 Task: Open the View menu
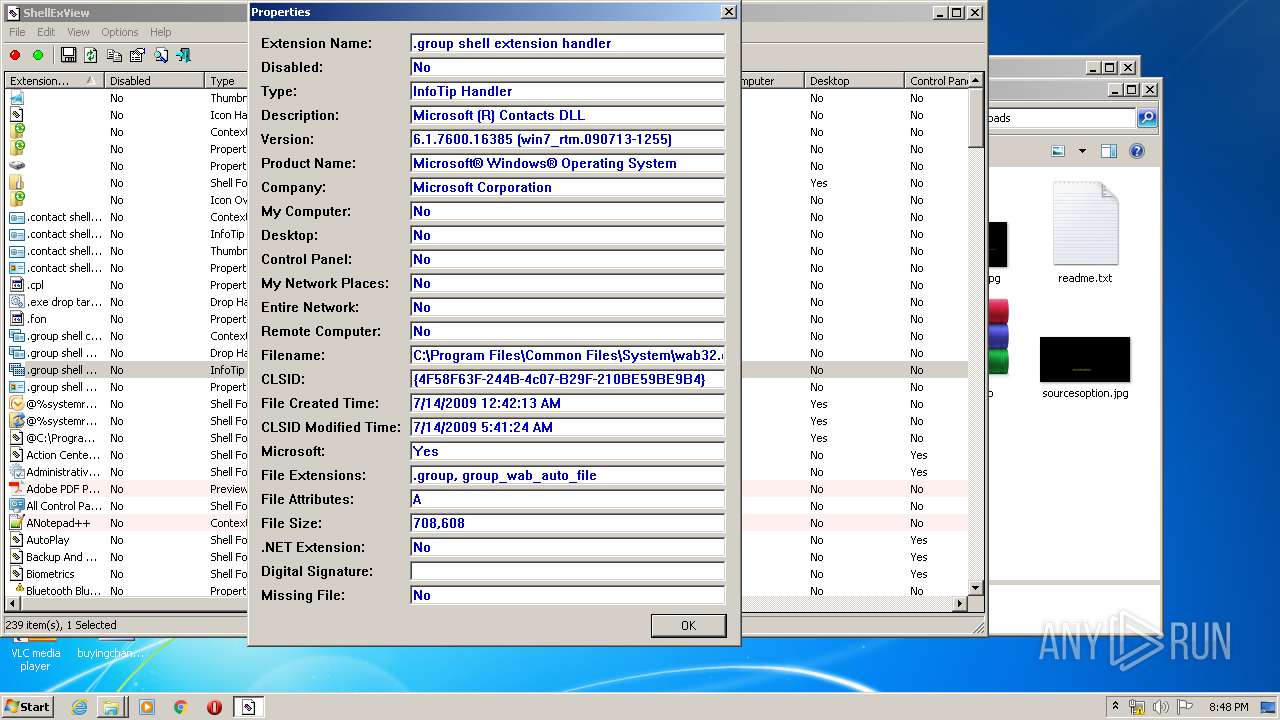[78, 32]
